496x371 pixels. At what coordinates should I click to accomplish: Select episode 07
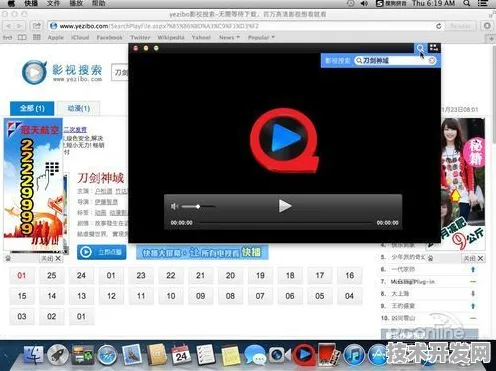(x=260, y=296)
